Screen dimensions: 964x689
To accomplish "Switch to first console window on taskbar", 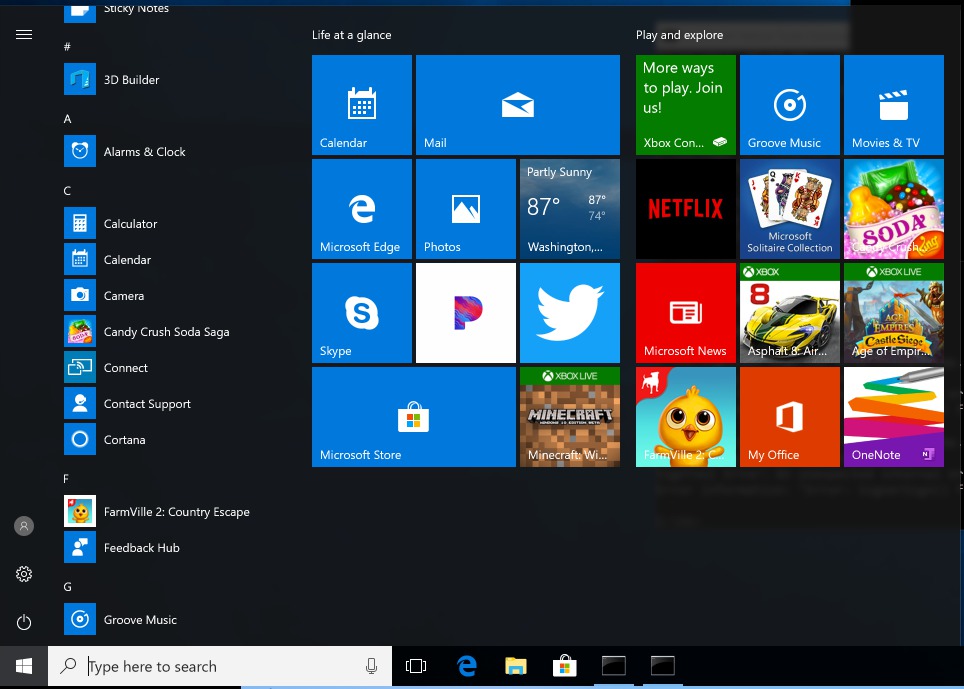I will (614, 666).
